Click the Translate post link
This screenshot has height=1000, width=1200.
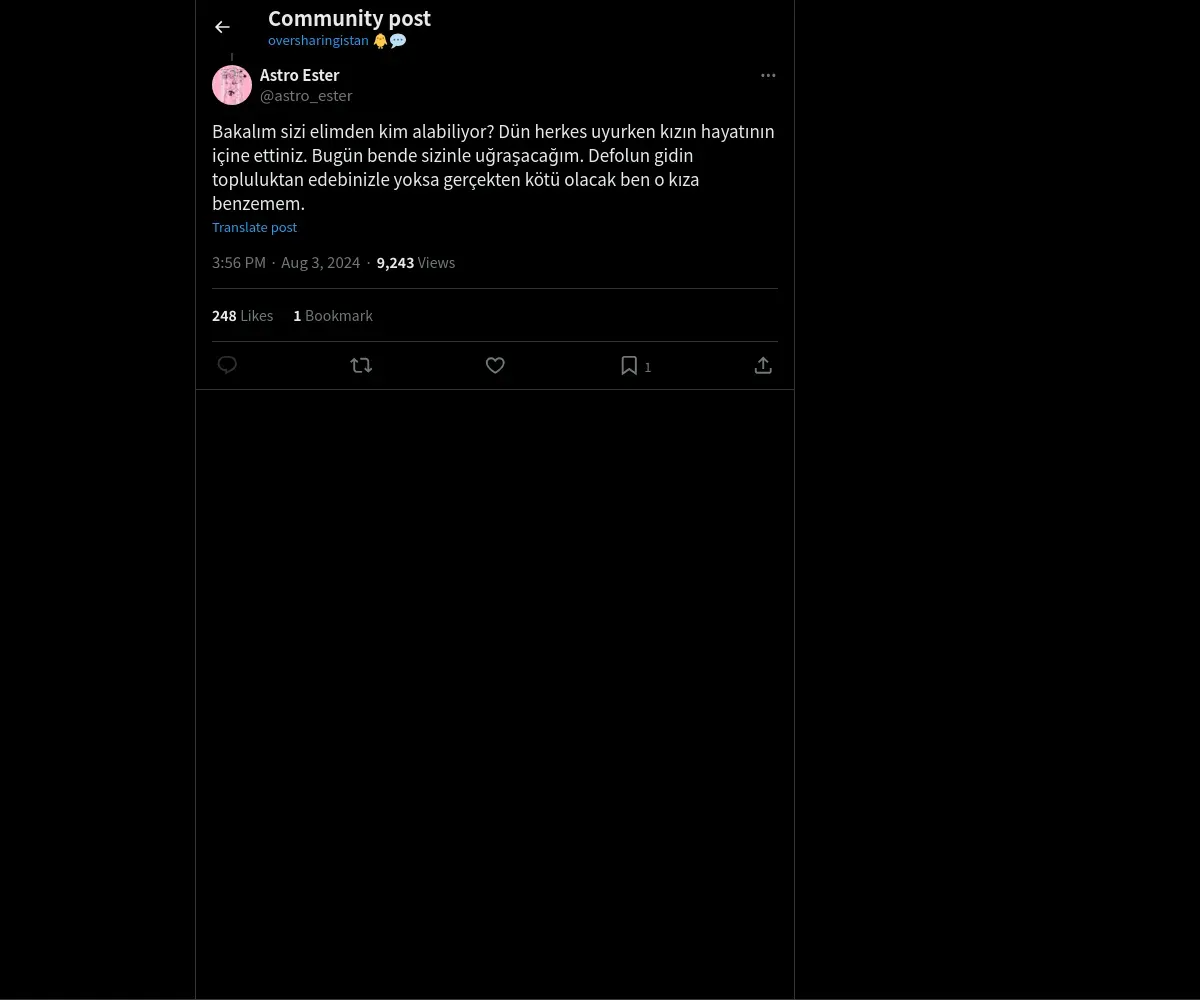pyautogui.click(x=254, y=227)
